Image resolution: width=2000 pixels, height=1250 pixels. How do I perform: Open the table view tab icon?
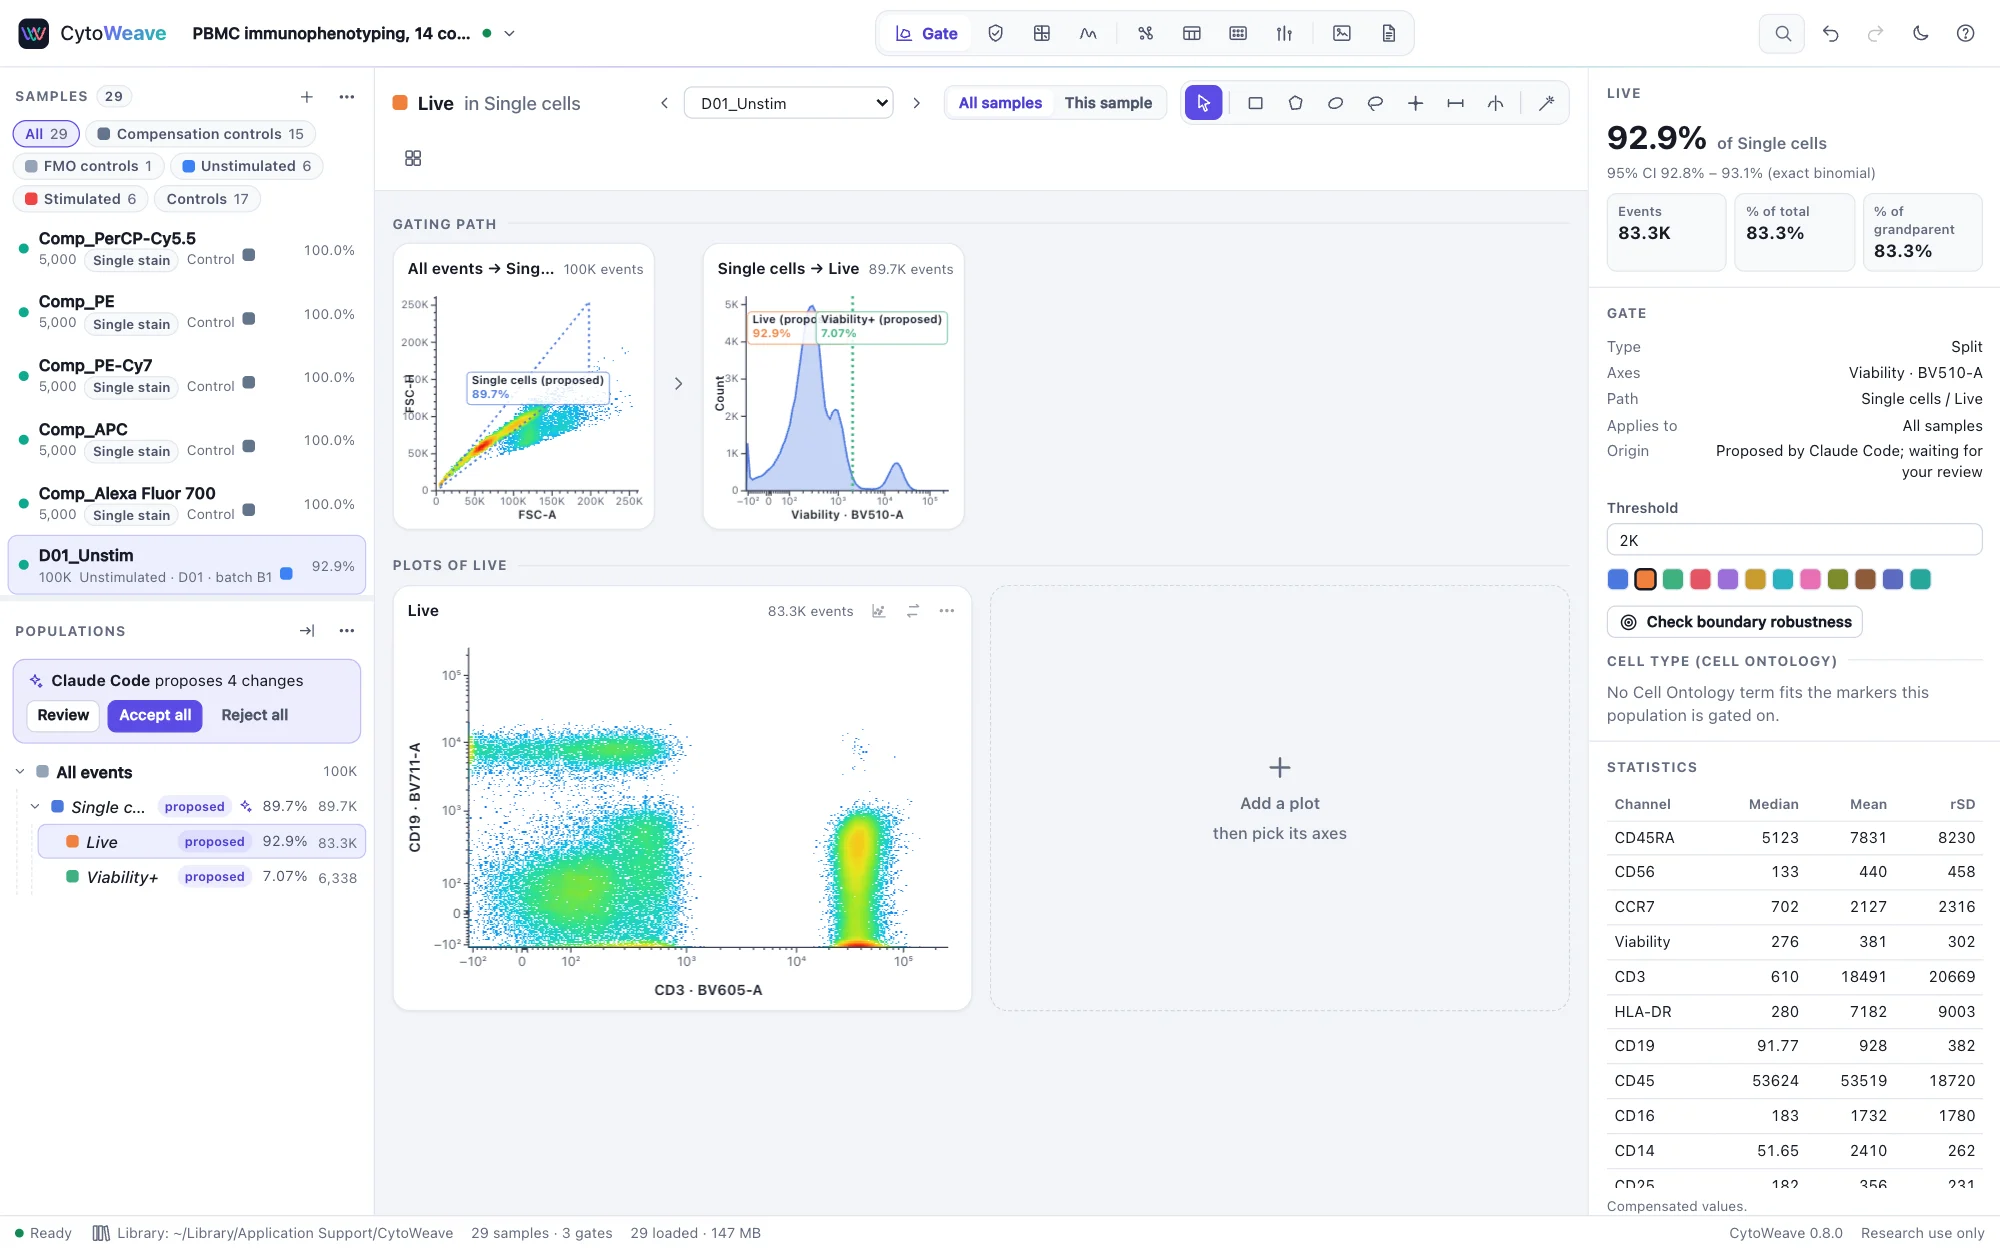(x=1191, y=33)
